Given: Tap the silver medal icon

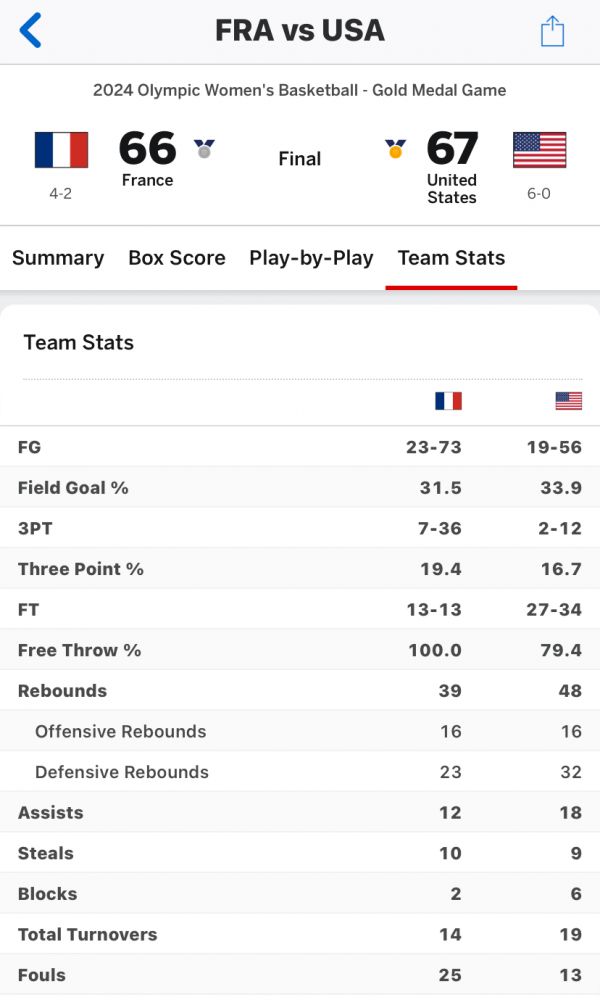Looking at the screenshot, I should tap(204, 149).
